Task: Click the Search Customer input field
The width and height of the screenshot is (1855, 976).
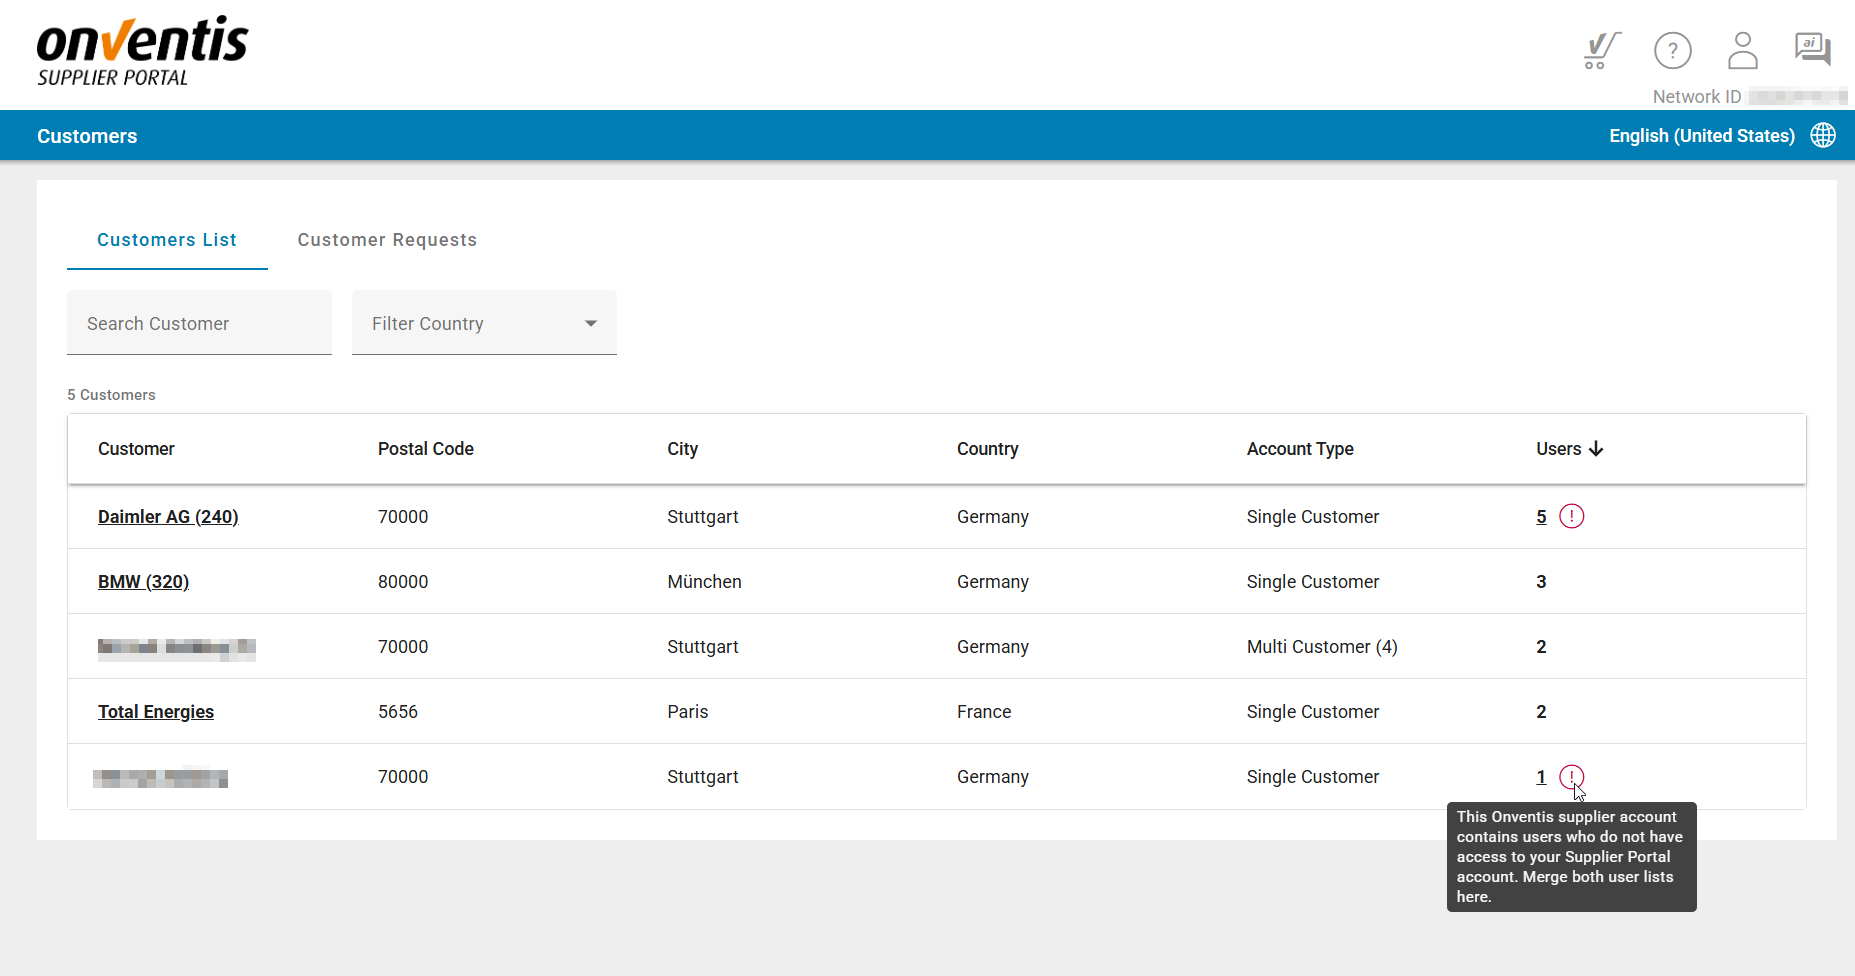Action: point(199,323)
